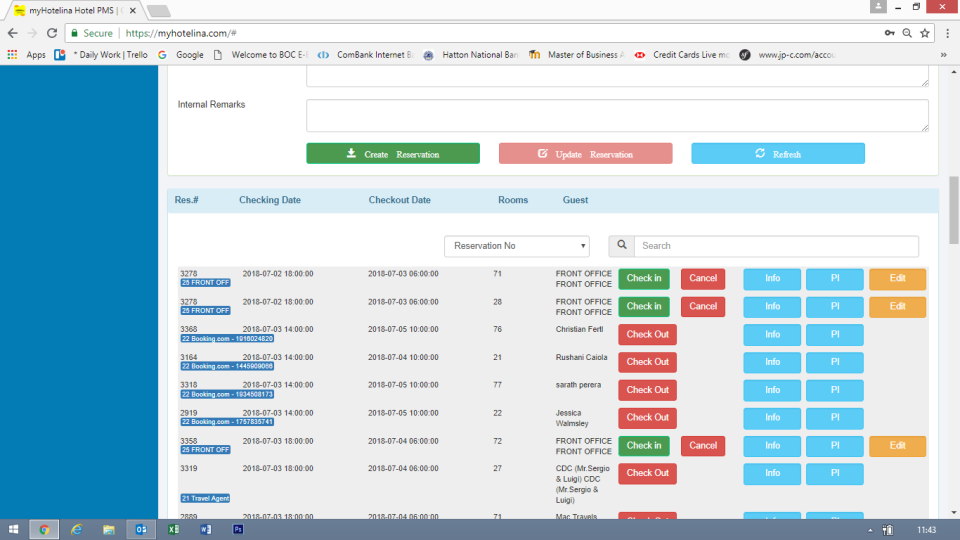Check out CDC reservation 3319
The height and width of the screenshot is (540, 960).
coord(647,474)
